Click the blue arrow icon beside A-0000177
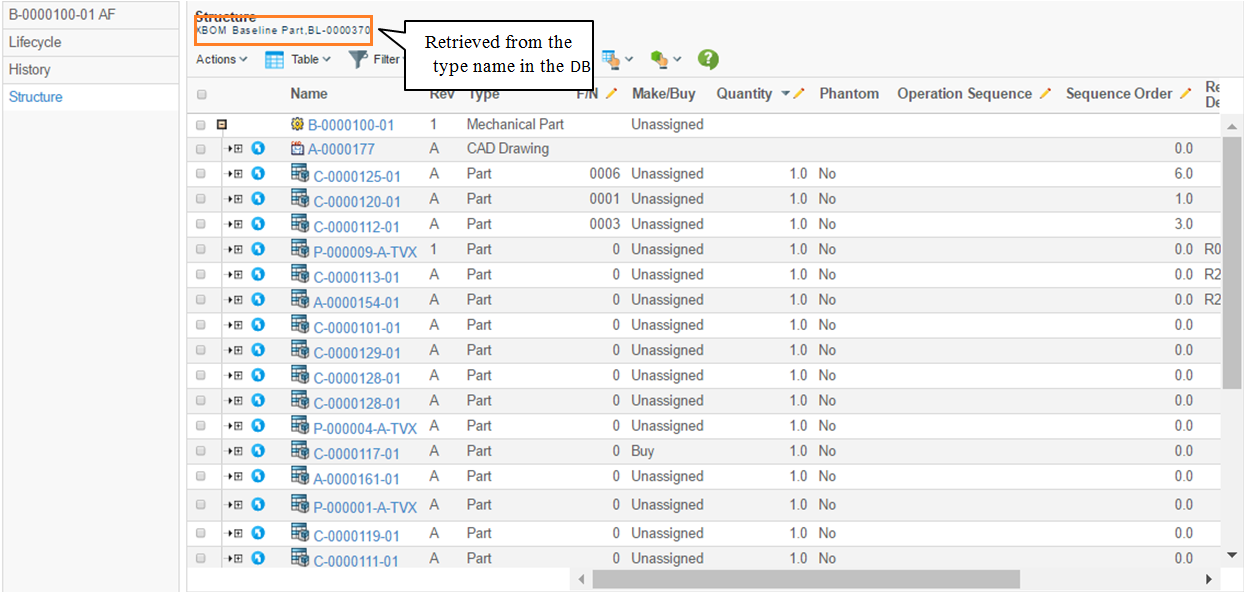Screen dimensions: 1244x592 (x=258, y=149)
